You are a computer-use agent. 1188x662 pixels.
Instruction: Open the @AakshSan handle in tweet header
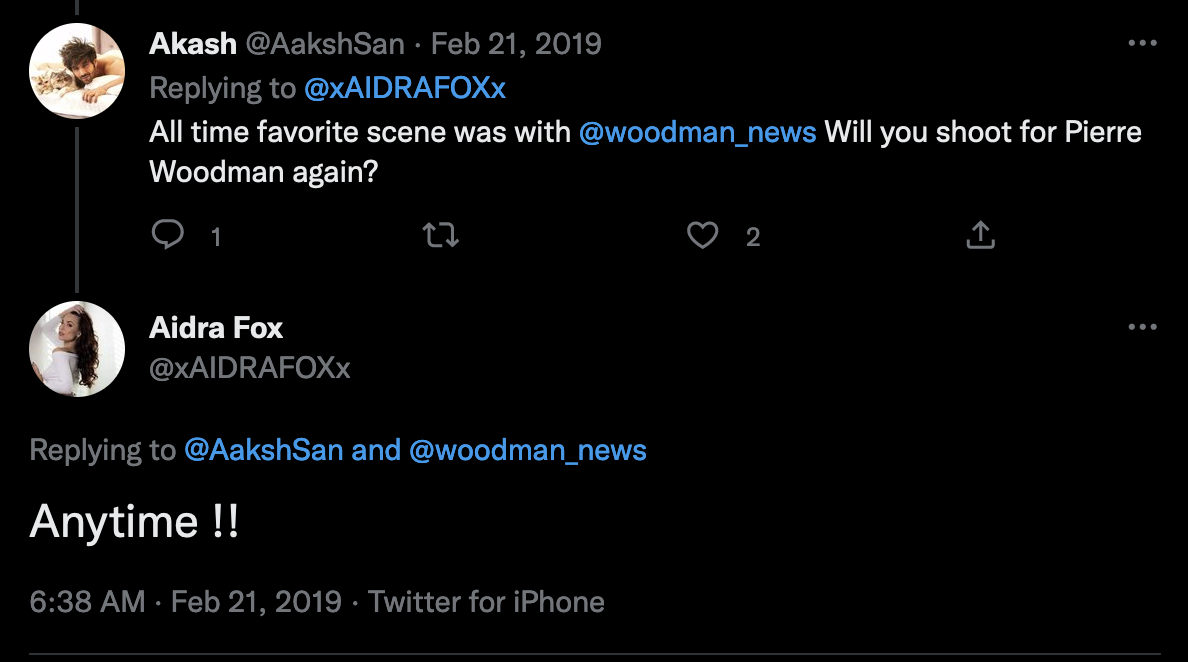325,44
